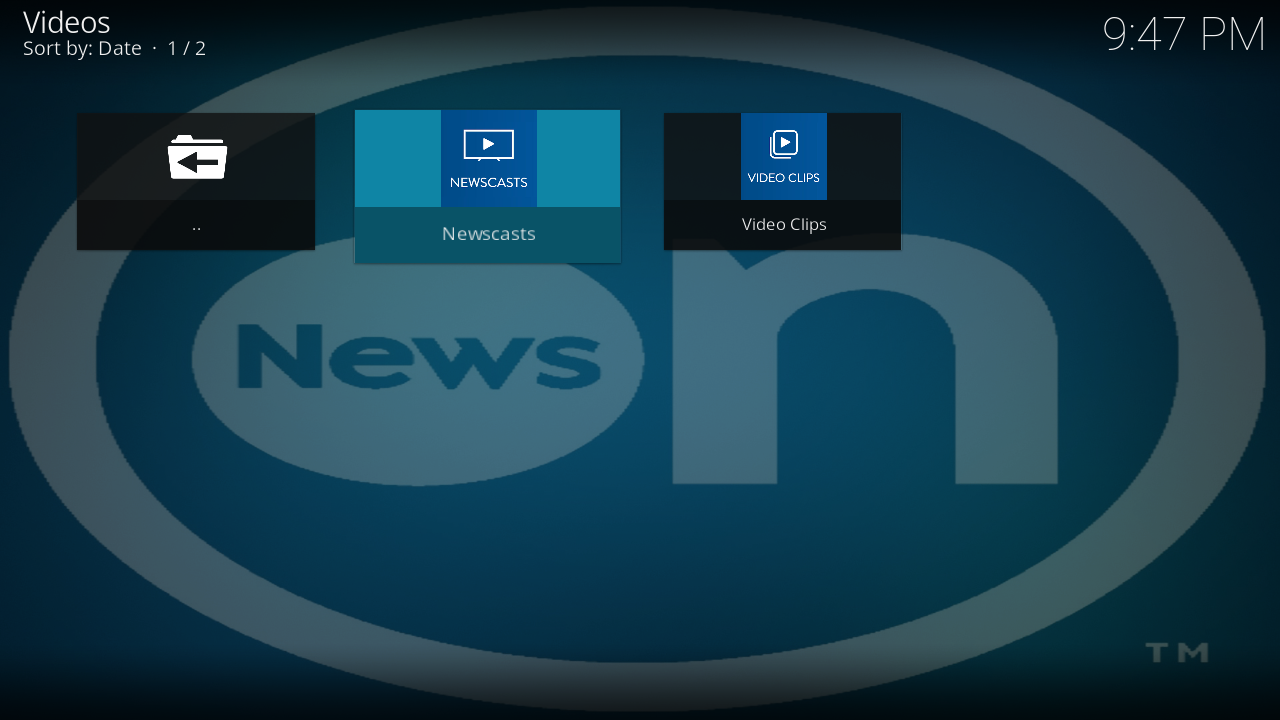Click the News word in the background logo

(x=418, y=357)
